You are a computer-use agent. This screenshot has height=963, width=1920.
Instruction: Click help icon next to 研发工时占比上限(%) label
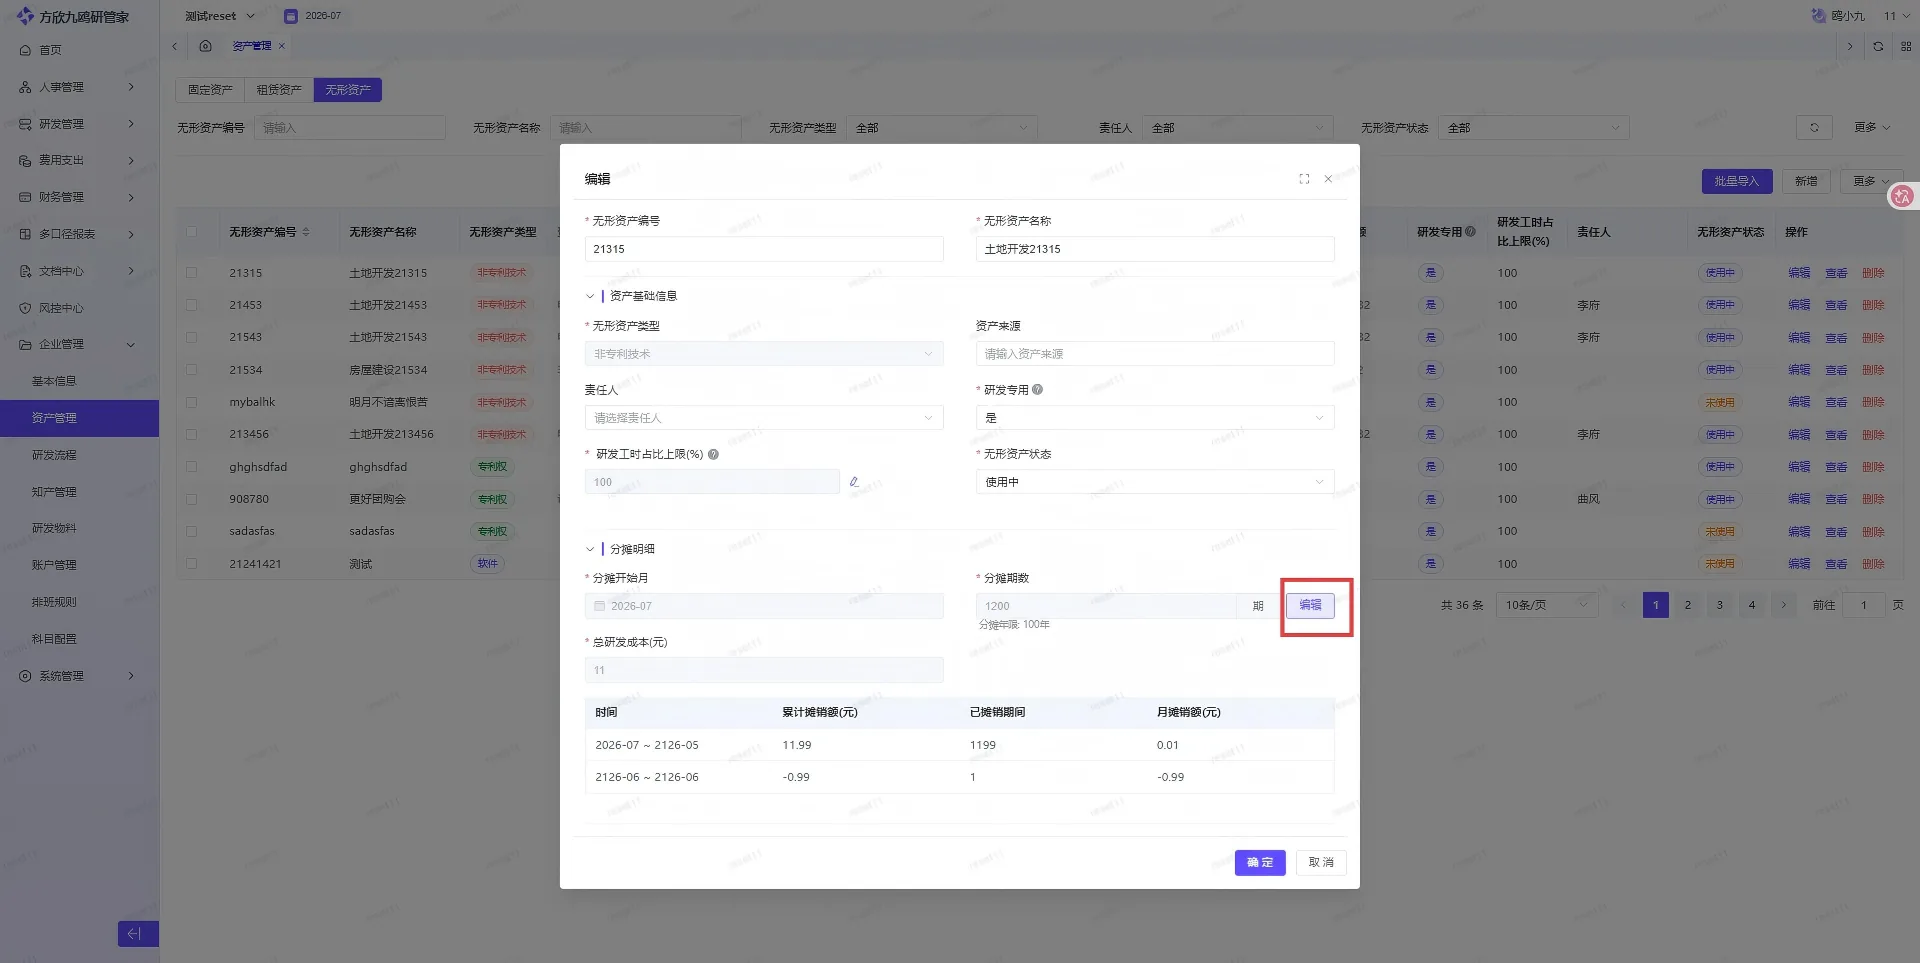pos(713,454)
